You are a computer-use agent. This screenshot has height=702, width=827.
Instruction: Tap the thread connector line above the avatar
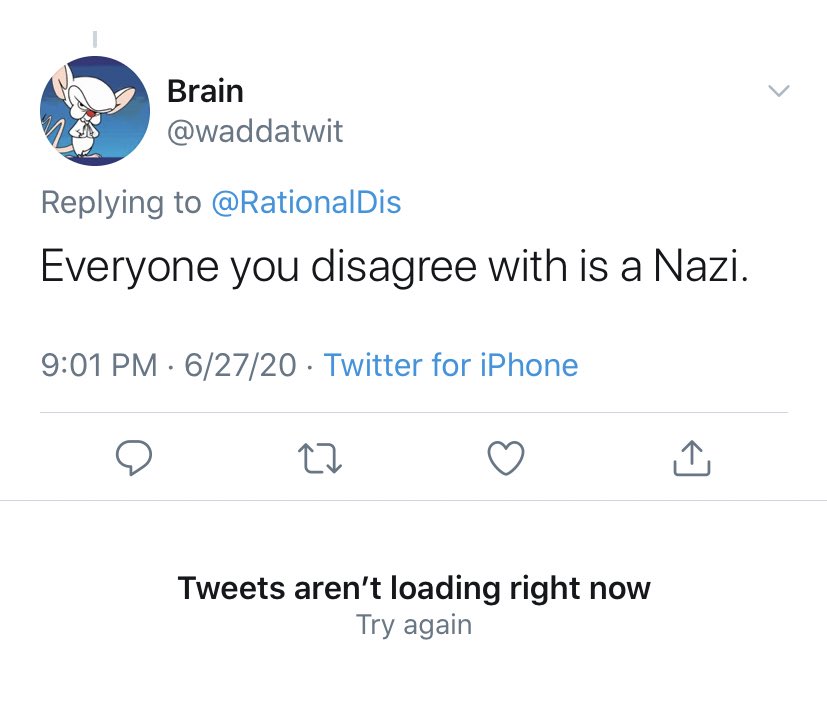[x=95, y=40]
